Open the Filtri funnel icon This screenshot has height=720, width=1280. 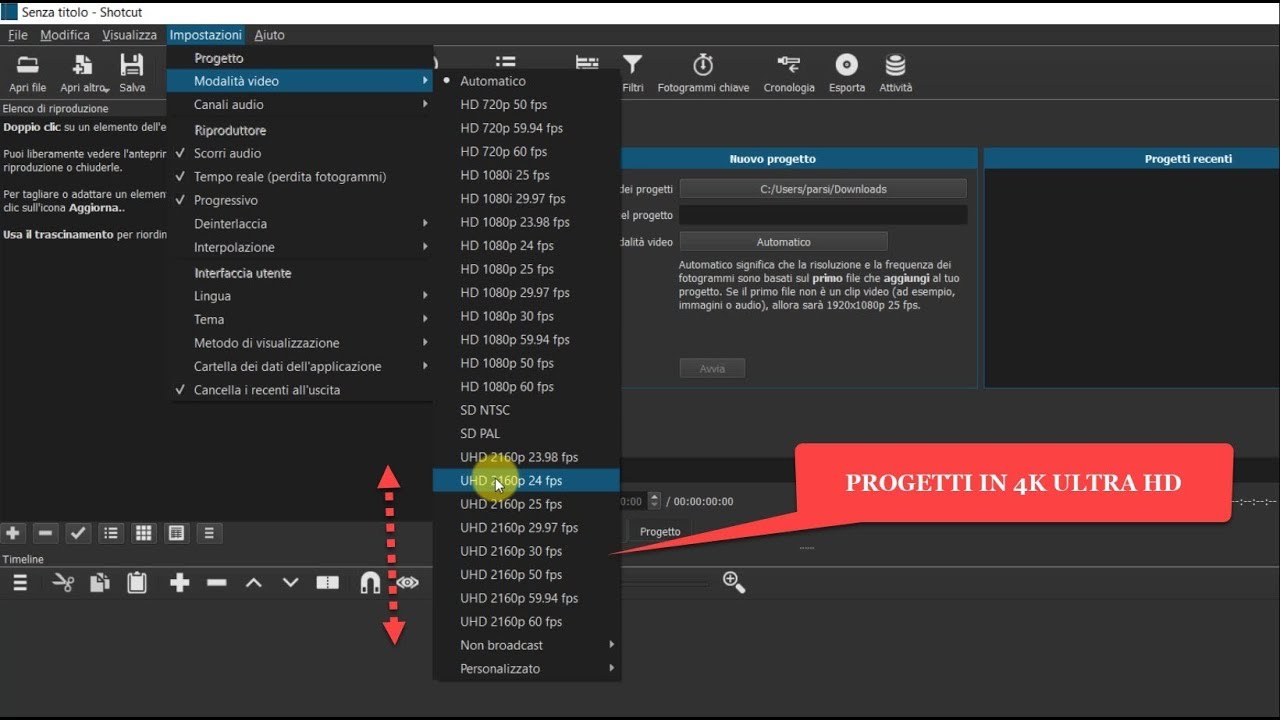(x=633, y=65)
